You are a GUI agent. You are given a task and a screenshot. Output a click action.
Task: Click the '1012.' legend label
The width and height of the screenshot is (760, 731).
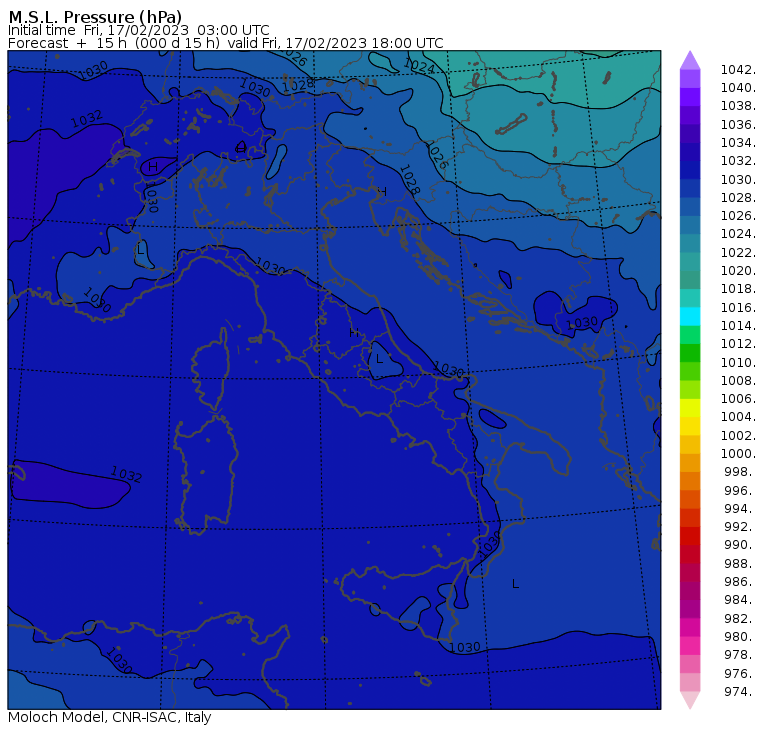tap(738, 343)
